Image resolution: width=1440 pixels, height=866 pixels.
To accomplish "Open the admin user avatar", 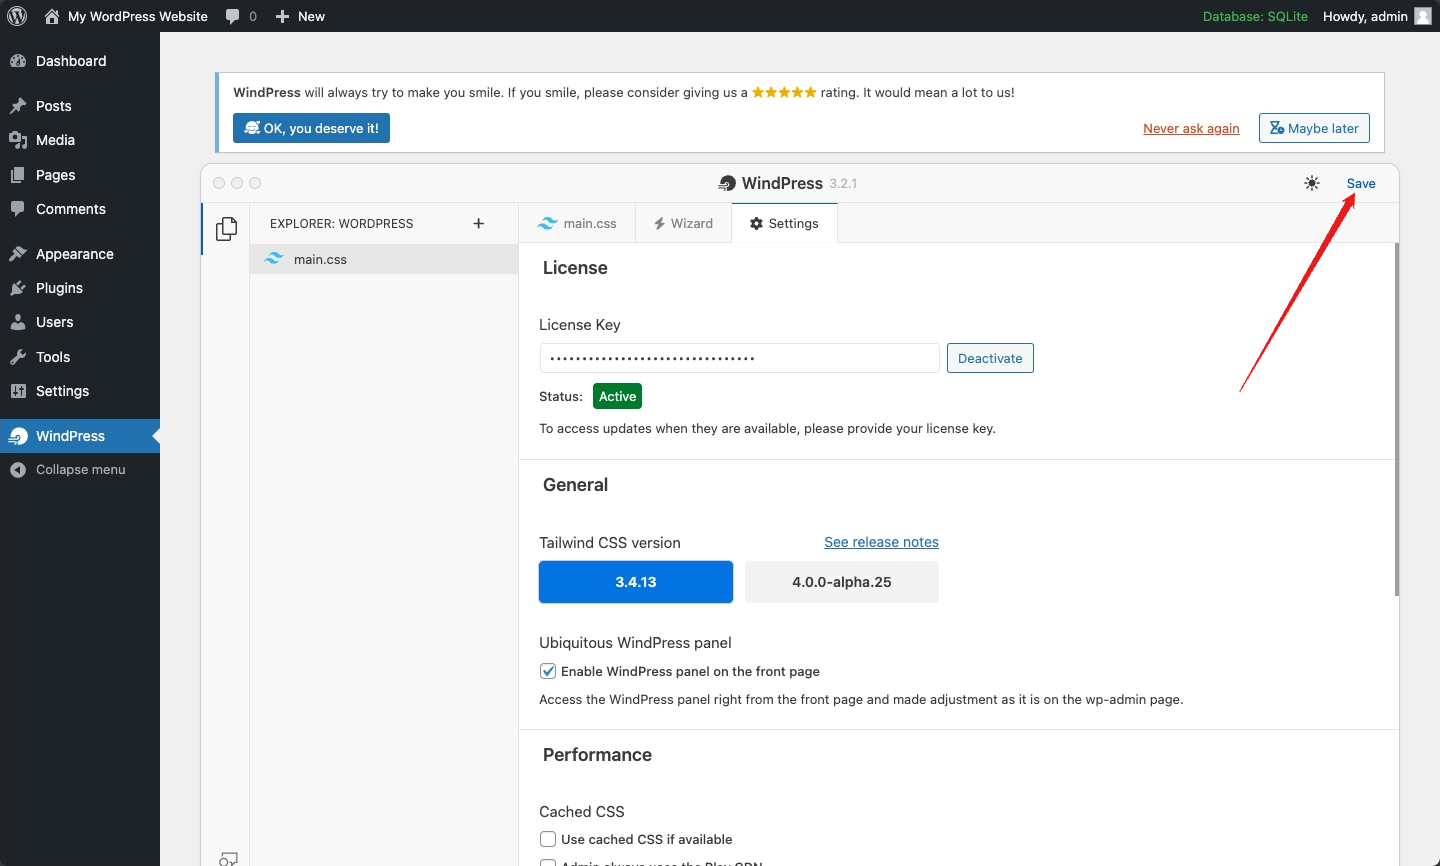I will pyautogui.click(x=1423, y=16).
